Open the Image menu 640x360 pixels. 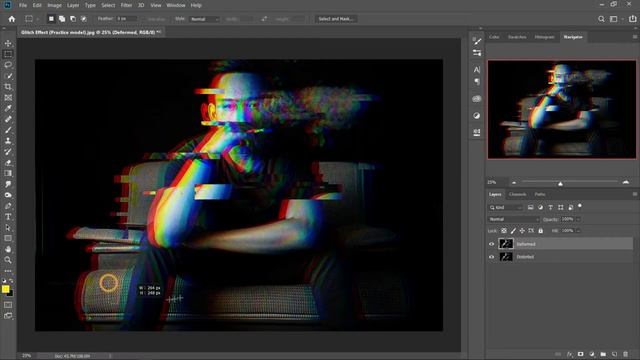tap(54, 5)
